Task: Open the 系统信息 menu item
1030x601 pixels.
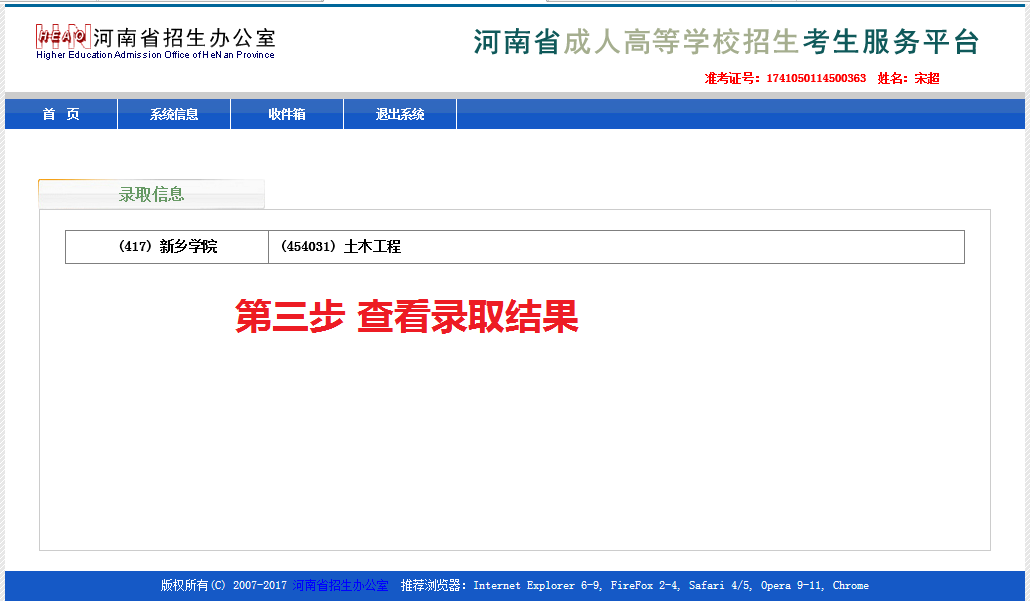Action: point(174,114)
